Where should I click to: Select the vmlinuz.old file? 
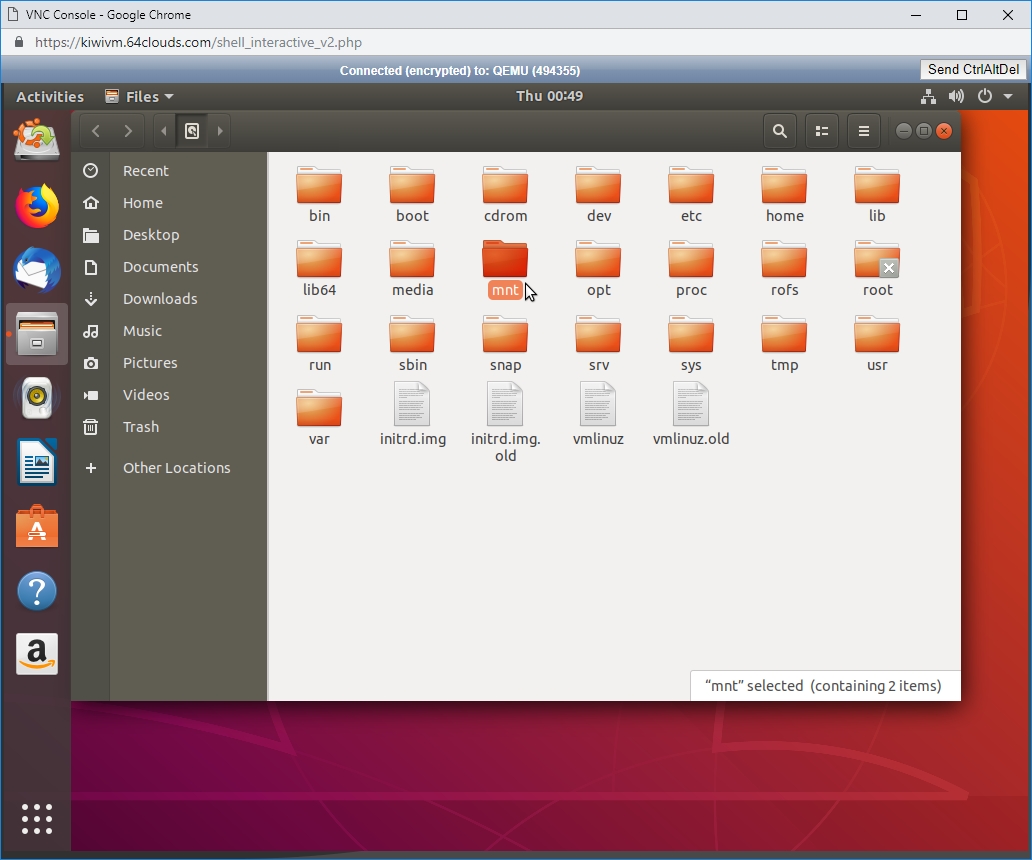tap(691, 415)
